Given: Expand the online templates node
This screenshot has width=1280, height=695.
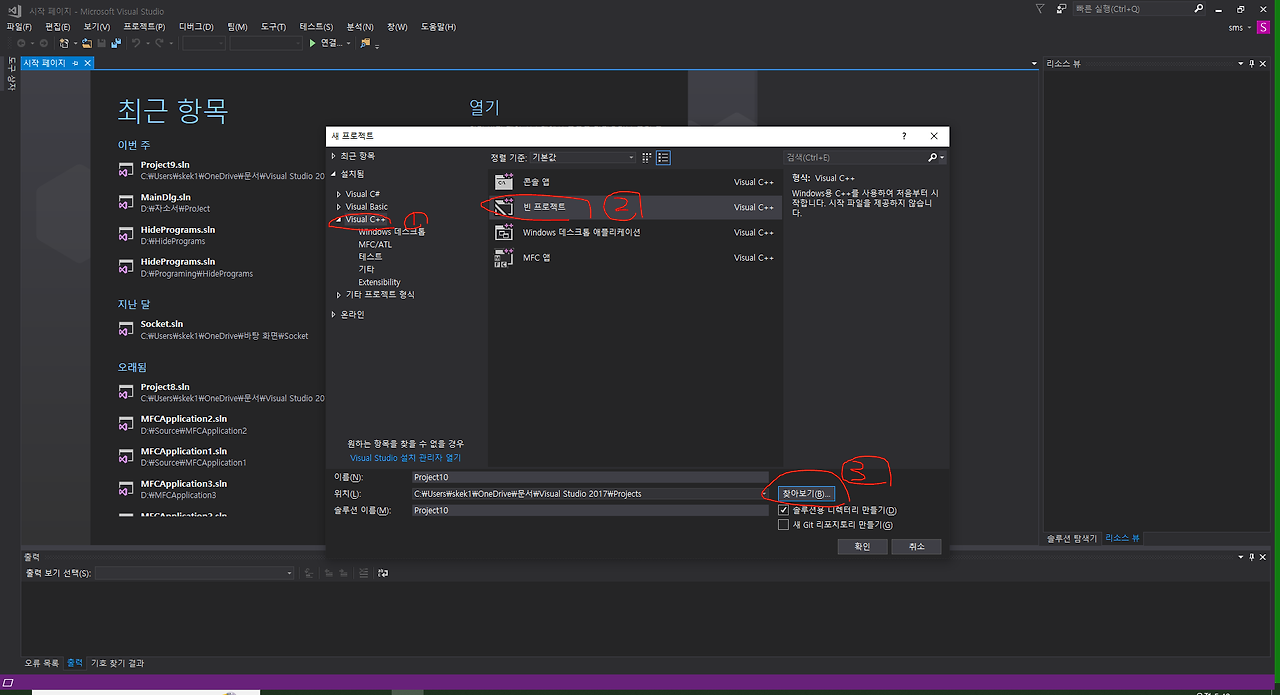Looking at the screenshot, I should (x=334, y=314).
